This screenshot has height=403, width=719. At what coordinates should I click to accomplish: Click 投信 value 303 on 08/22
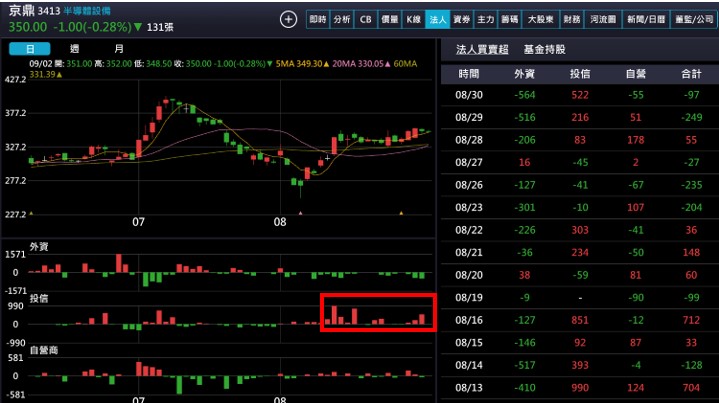[580, 230]
